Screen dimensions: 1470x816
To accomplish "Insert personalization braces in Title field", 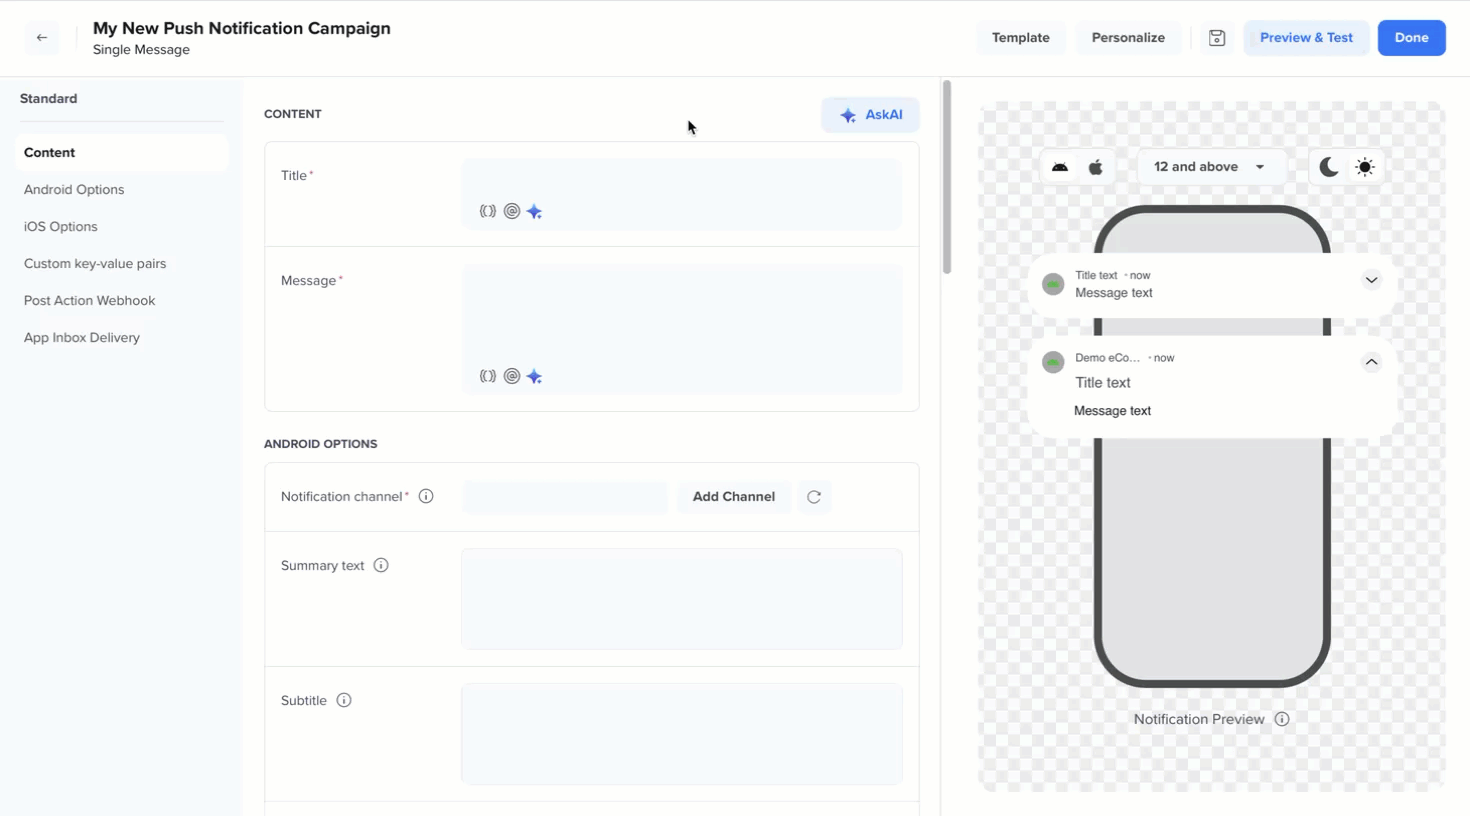I will [488, 211].
